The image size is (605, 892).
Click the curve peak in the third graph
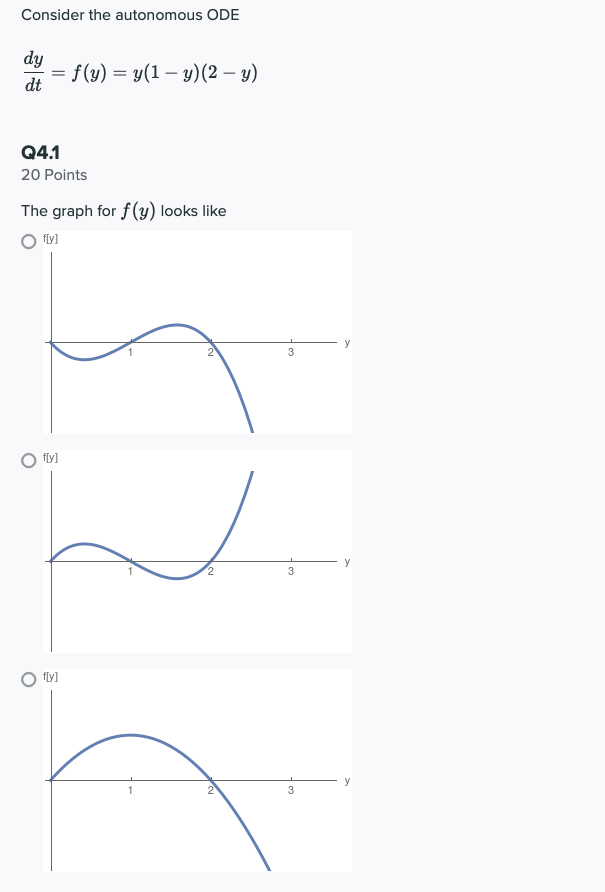(x=130, y=735)
